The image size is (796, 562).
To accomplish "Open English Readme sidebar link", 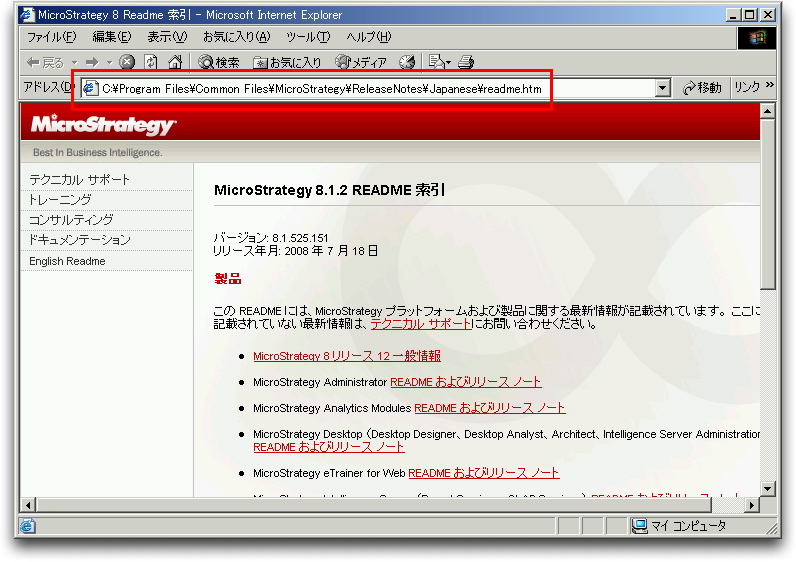I will 67,261.
